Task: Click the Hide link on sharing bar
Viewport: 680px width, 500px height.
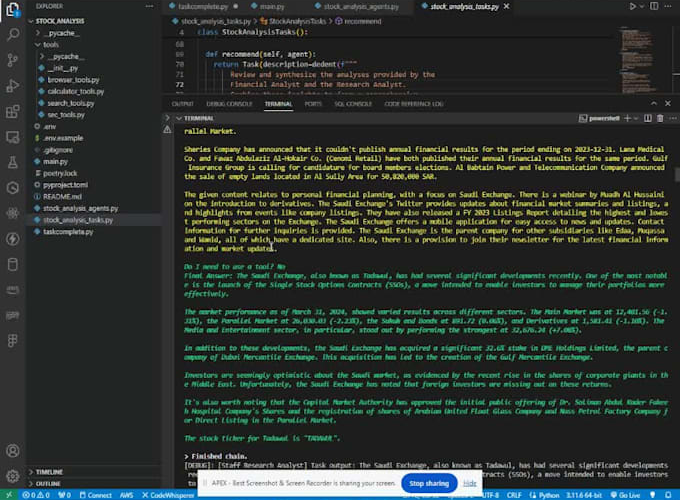Action: [469, 483]
